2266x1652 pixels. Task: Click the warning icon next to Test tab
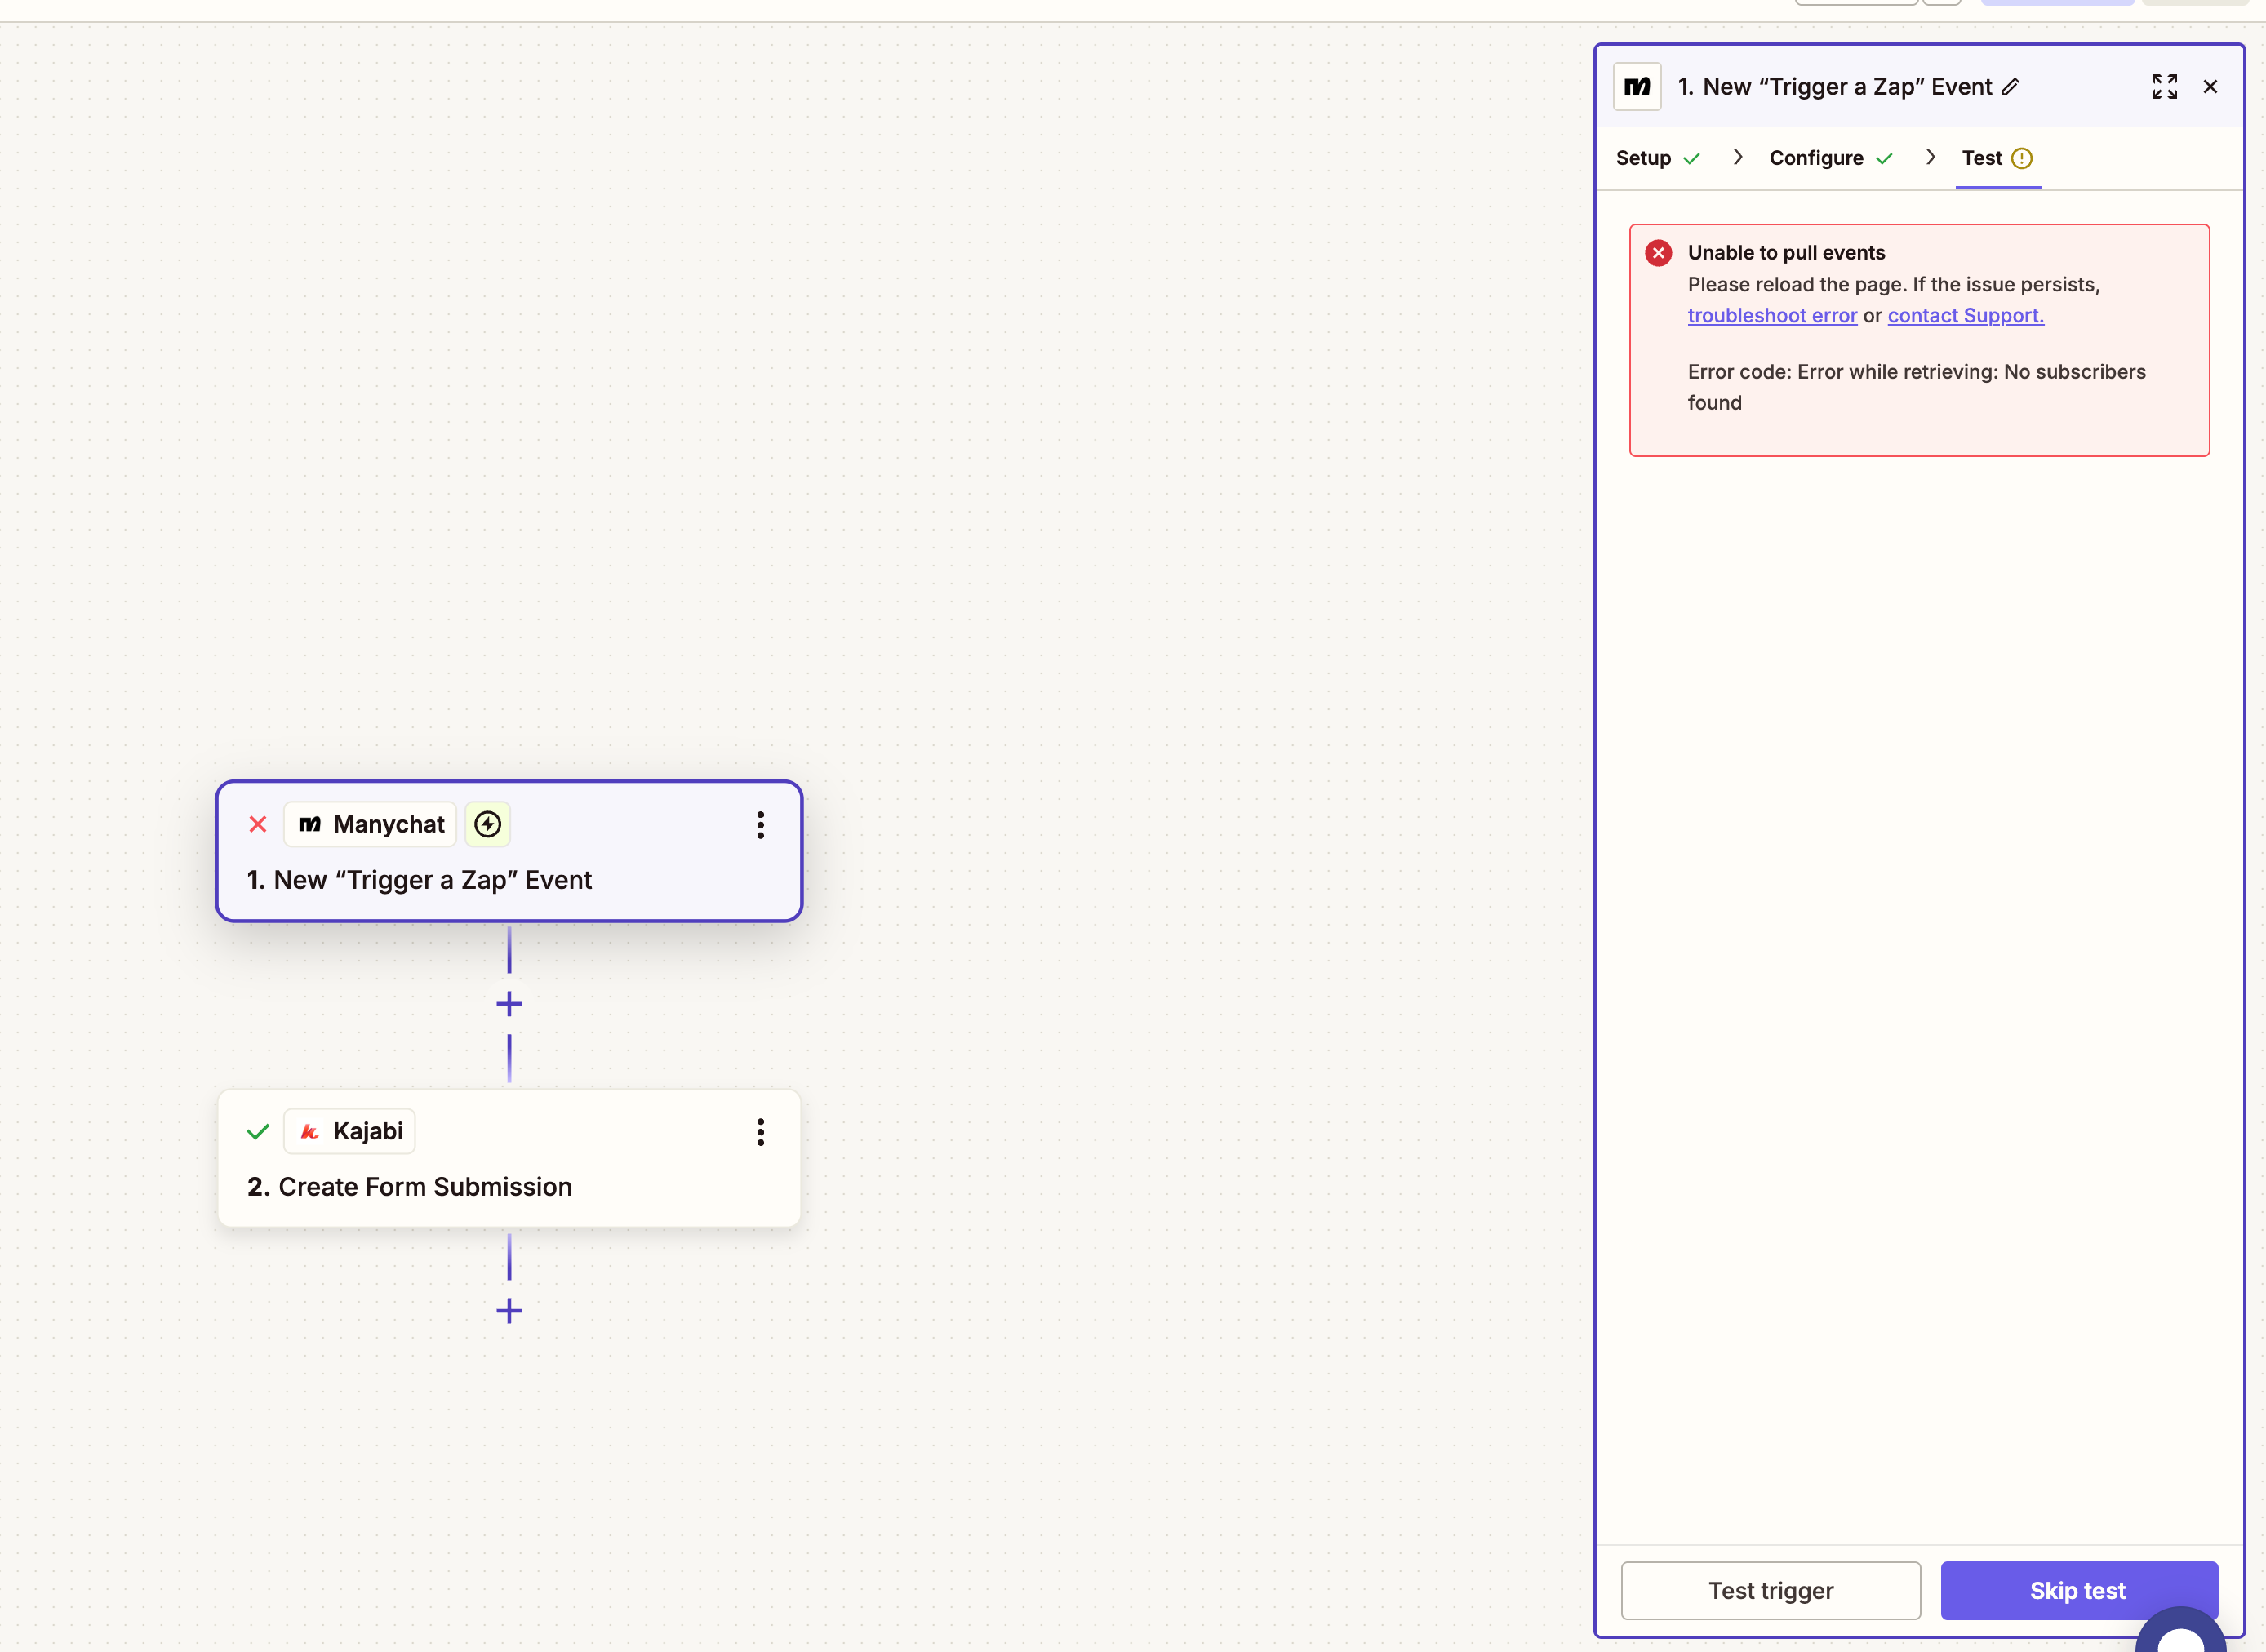click(2021, 158)
